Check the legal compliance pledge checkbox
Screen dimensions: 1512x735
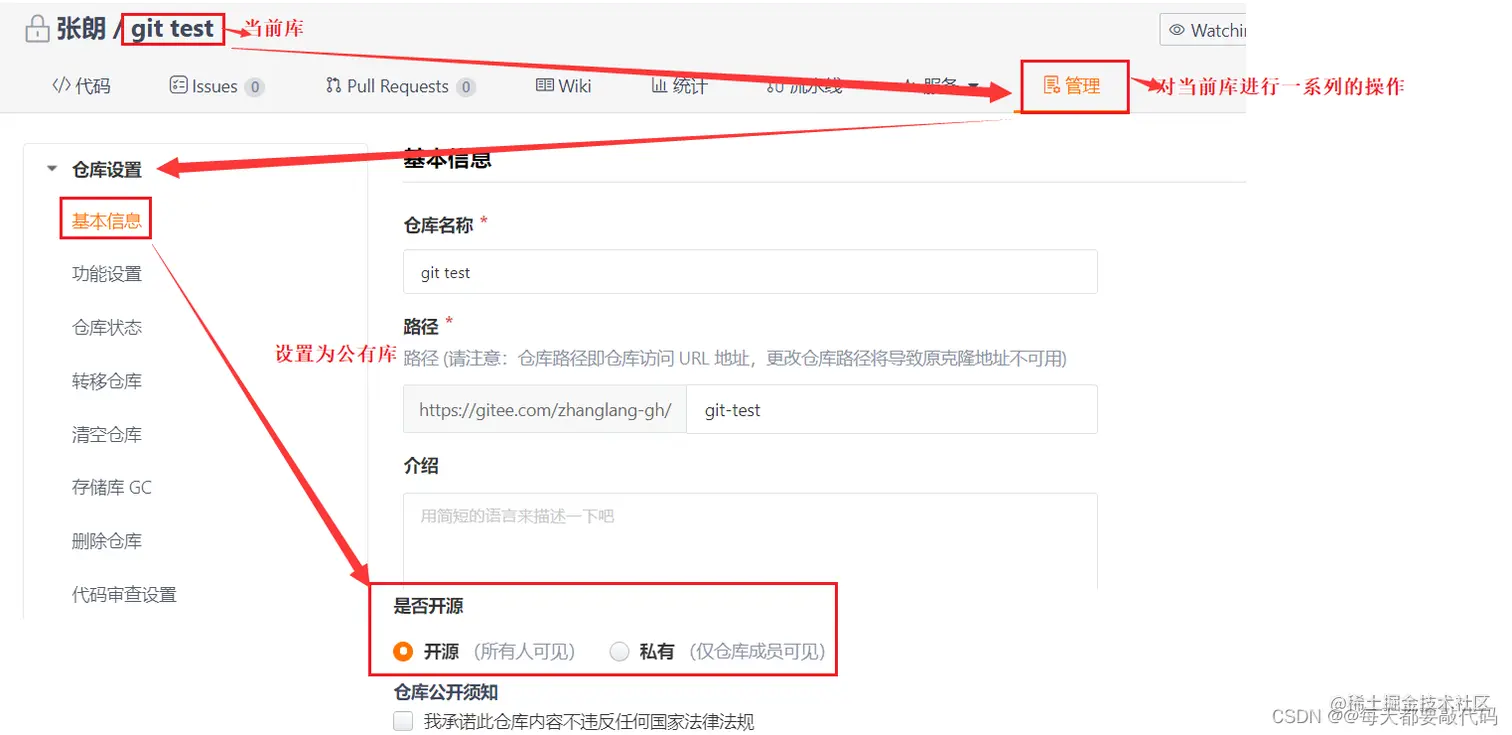[403, 721]
